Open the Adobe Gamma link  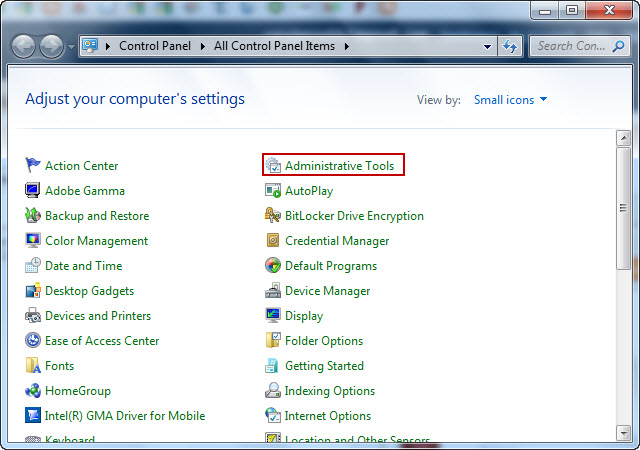pyautogui.click(x=85, y=191)
